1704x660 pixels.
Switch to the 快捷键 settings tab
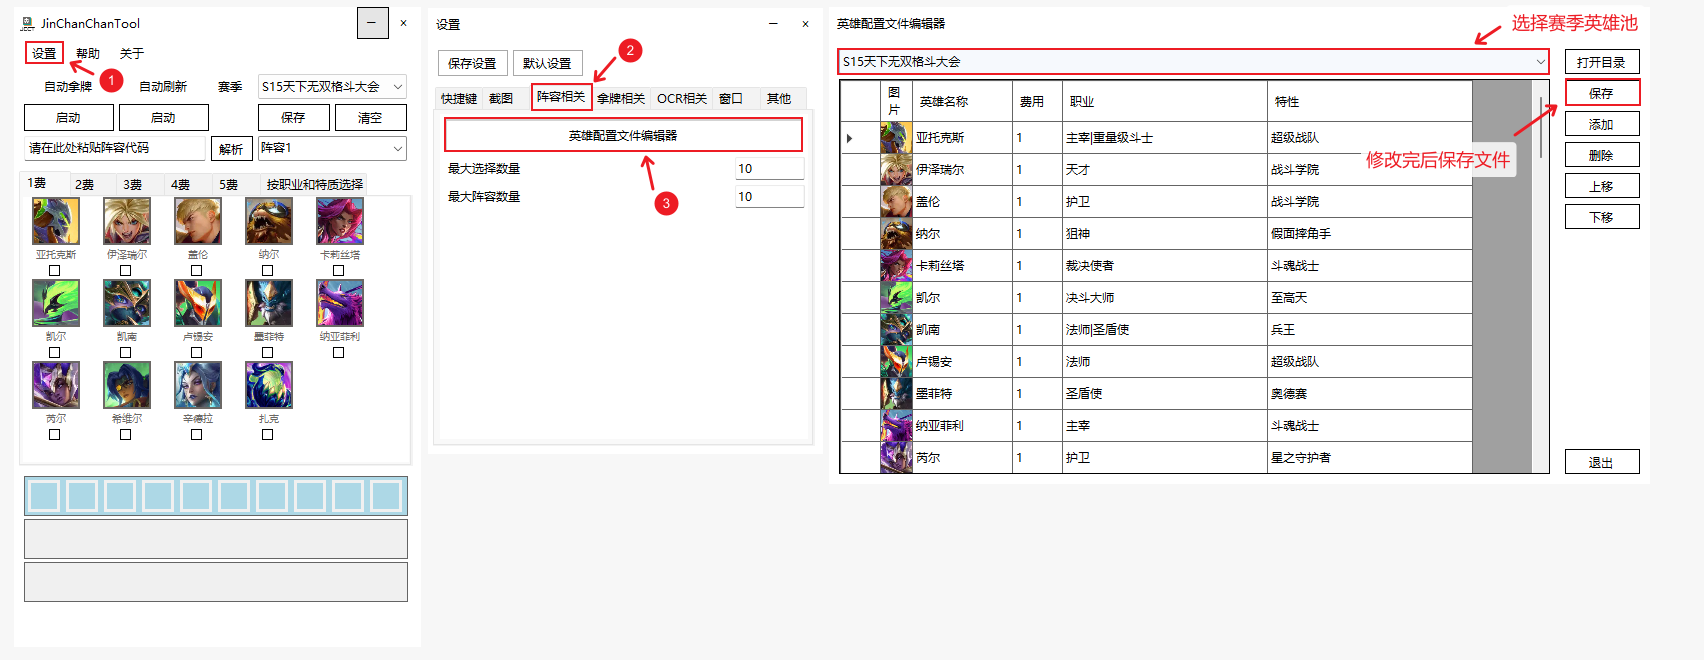[459, 98]
